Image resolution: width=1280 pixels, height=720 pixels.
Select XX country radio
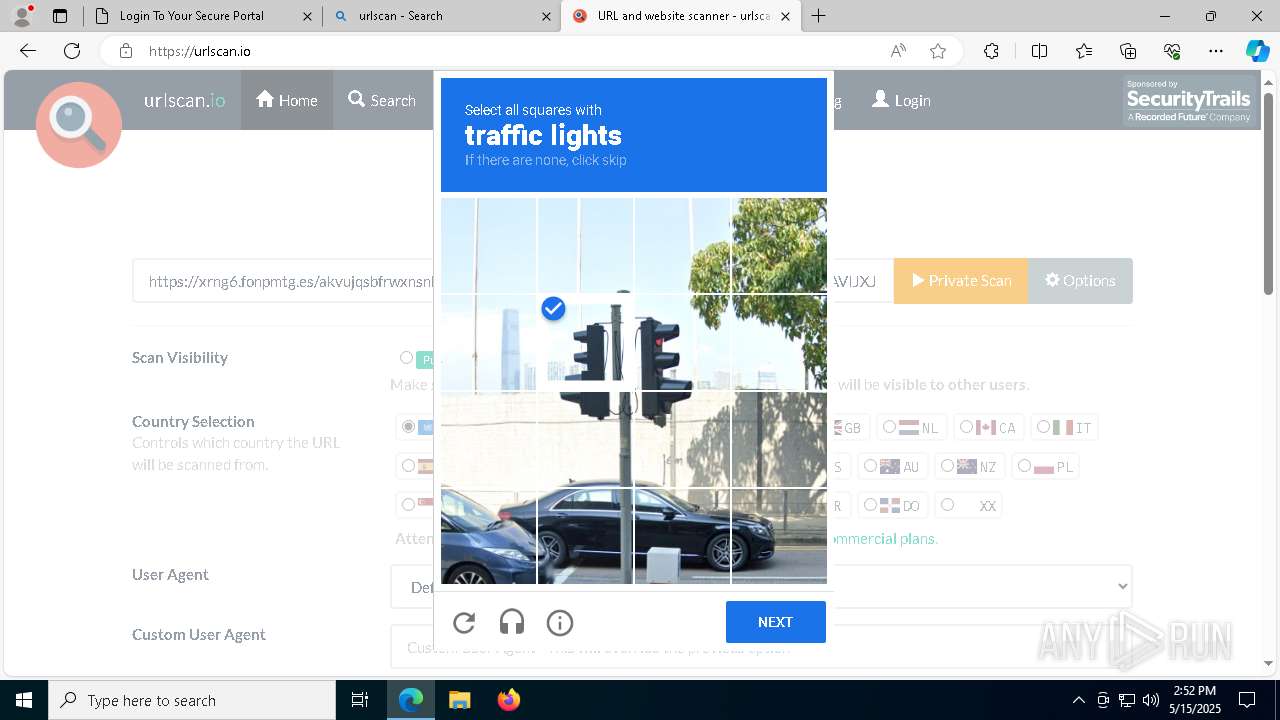pos(947,505)
